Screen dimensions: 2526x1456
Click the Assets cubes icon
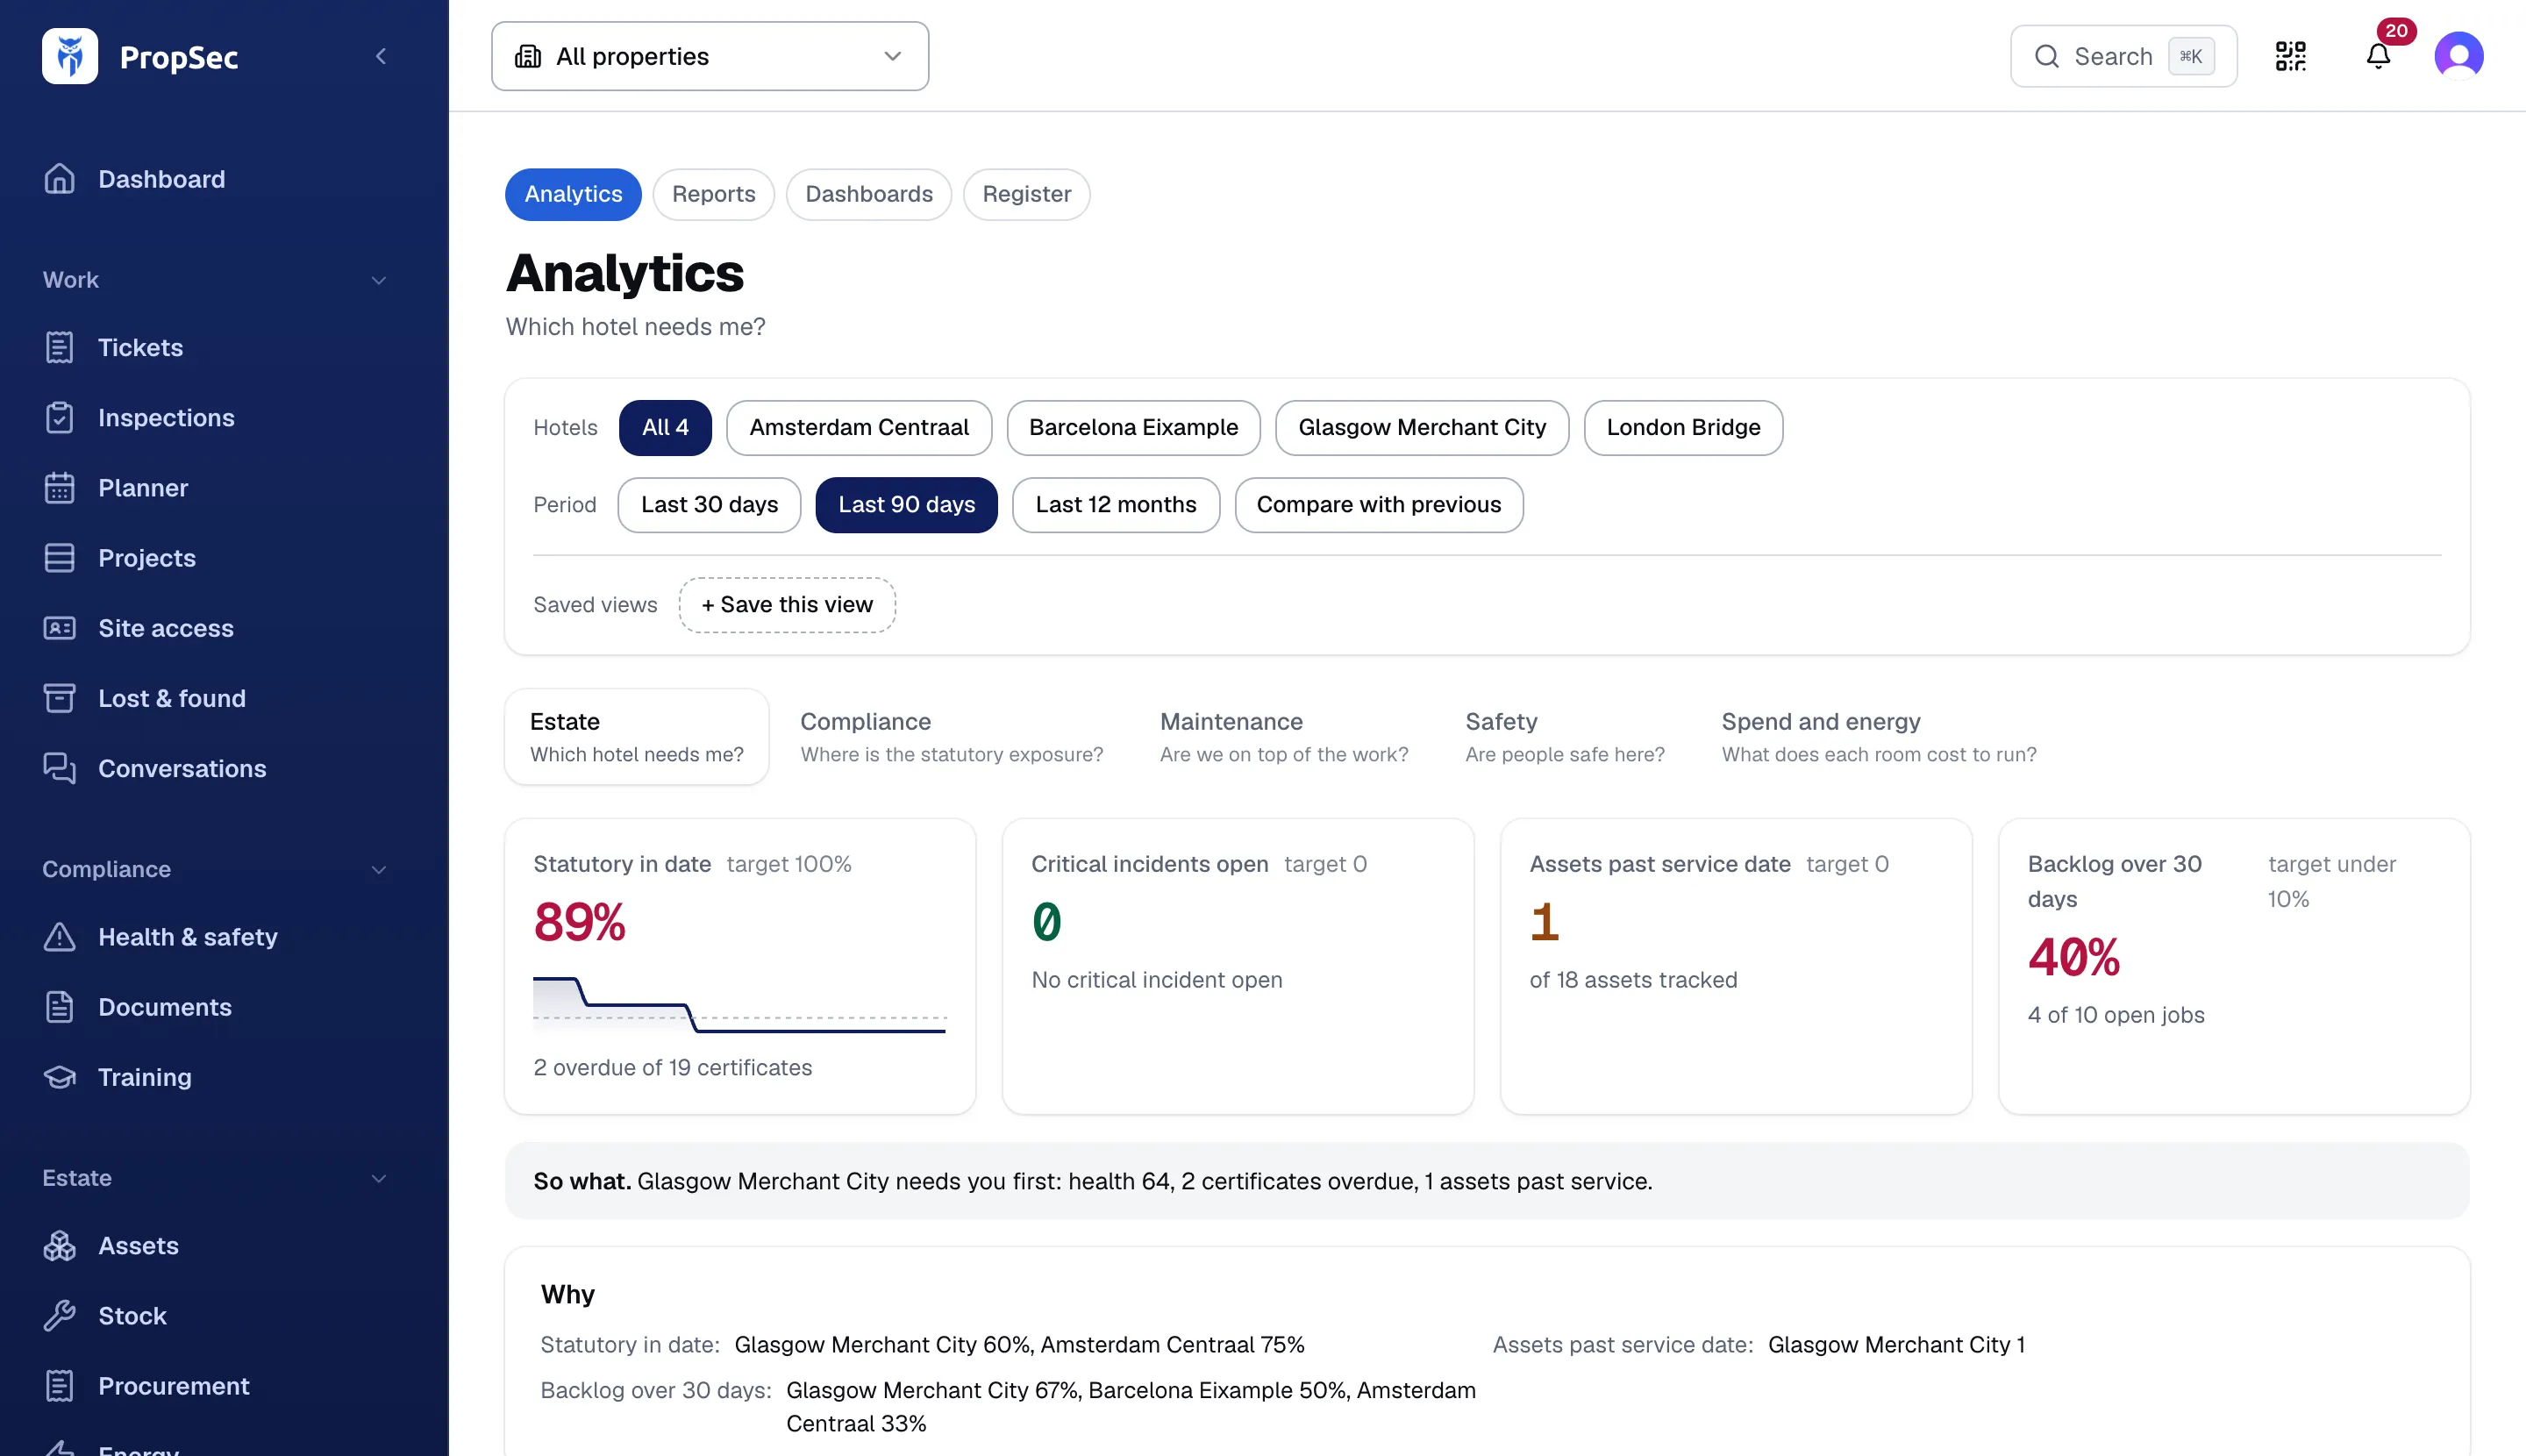(x=60, y=1245)
